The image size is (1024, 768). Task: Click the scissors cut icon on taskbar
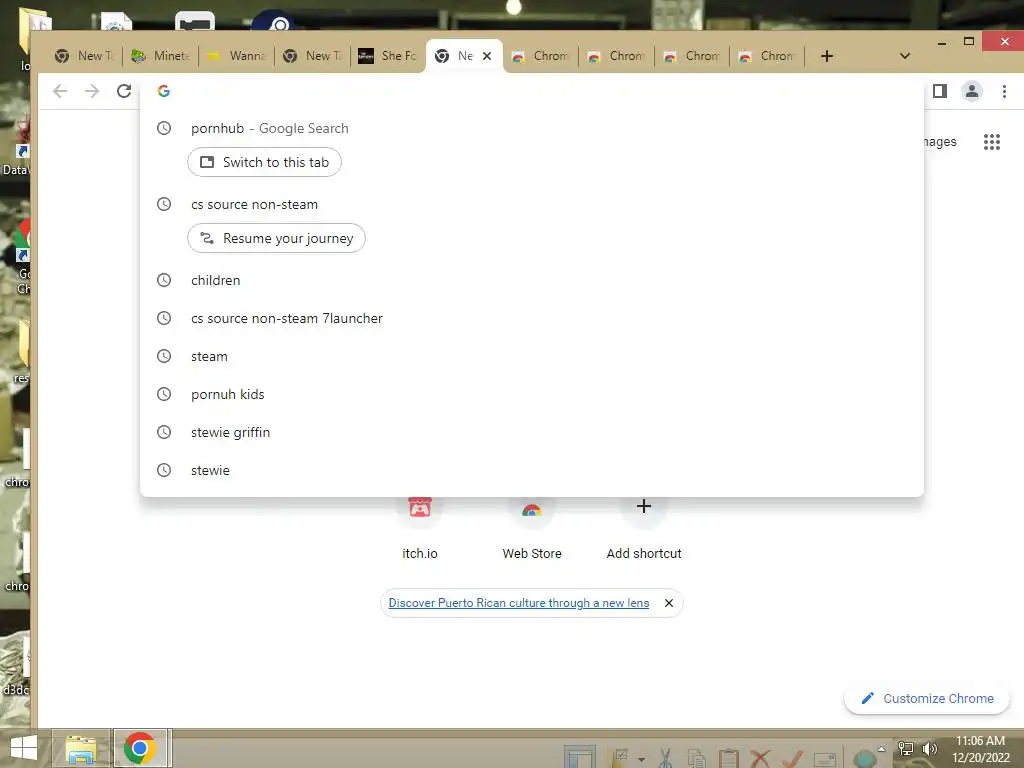pyautogui.click(x=665, y=759)
